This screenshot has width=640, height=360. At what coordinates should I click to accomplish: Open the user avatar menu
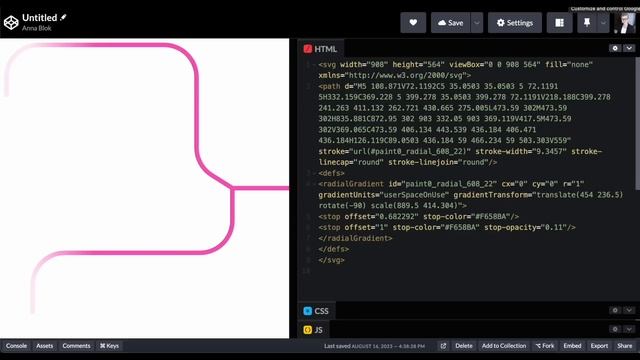[x=624, y=22]
